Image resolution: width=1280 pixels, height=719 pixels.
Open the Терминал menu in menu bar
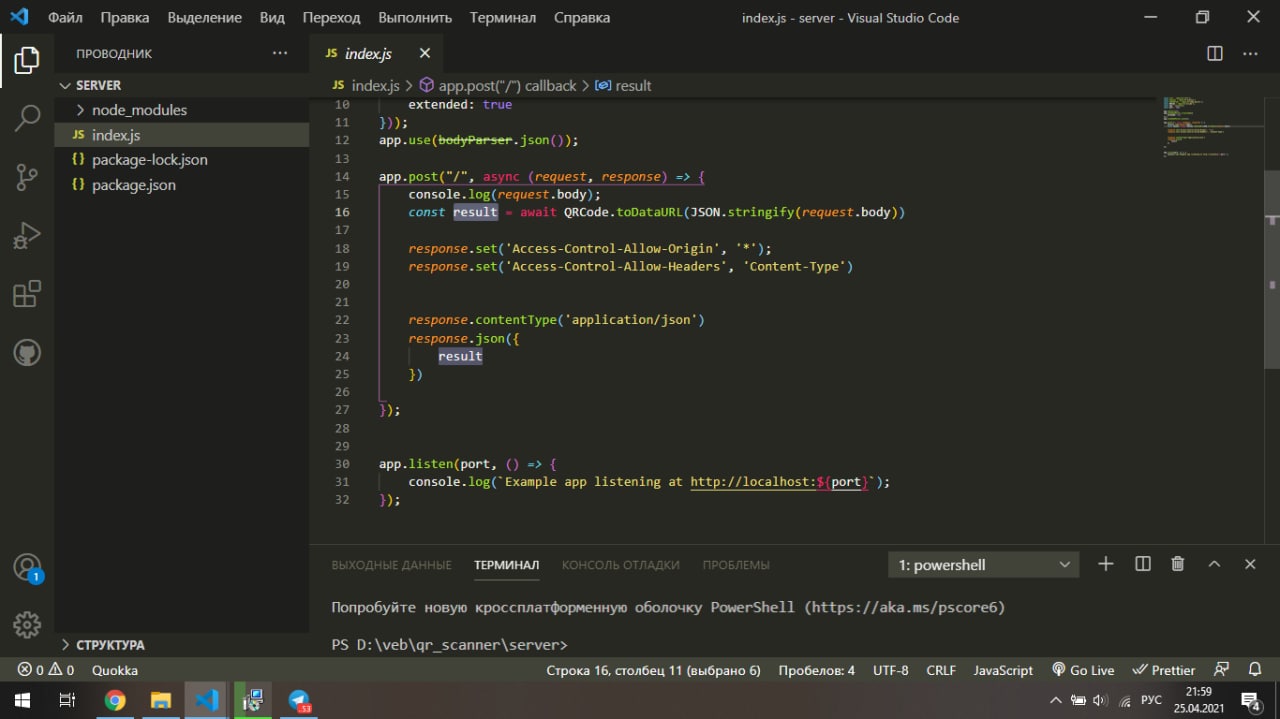[502, 18]
